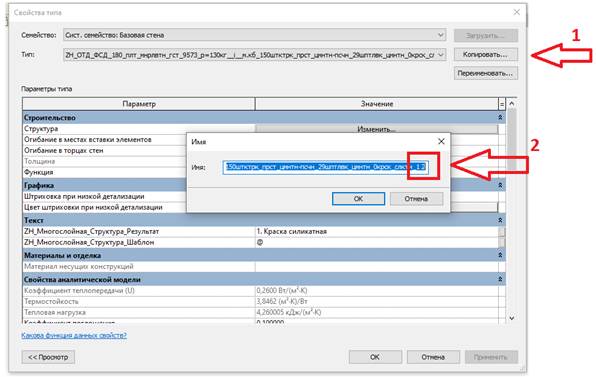Click the Изменить button for Структура
The image size is (596, 377).
376,129
